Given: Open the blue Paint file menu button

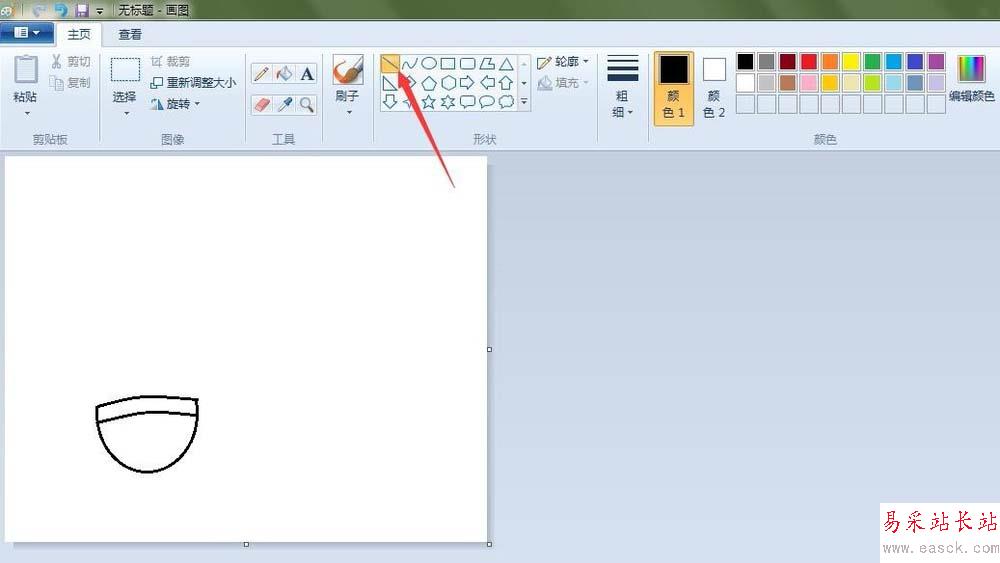Looking at the screenshot, I should tap(26, 33).
